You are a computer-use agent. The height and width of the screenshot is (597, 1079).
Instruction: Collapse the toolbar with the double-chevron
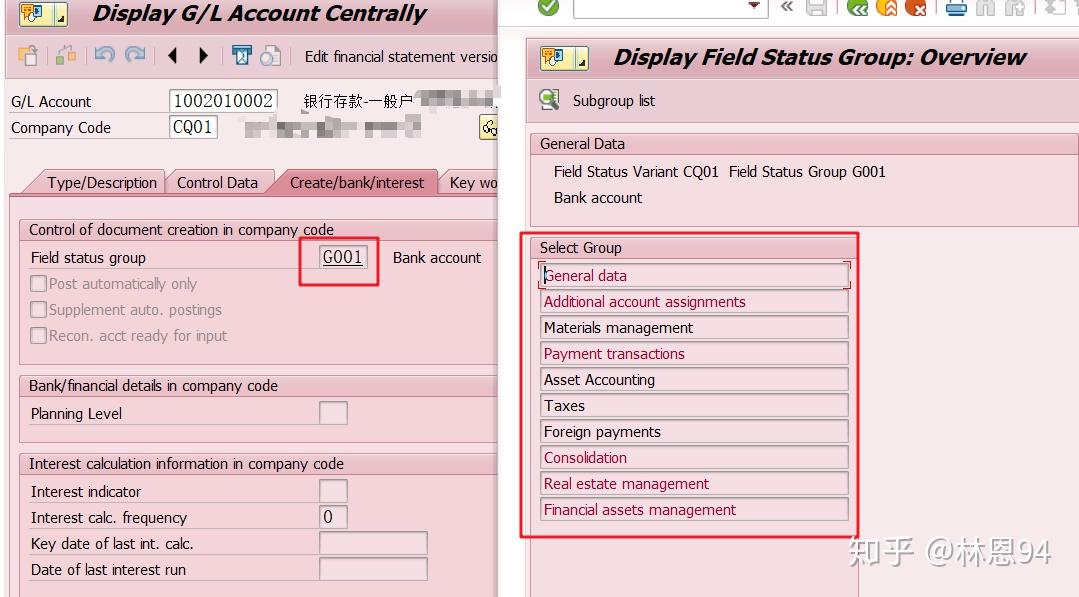point(787,8)
